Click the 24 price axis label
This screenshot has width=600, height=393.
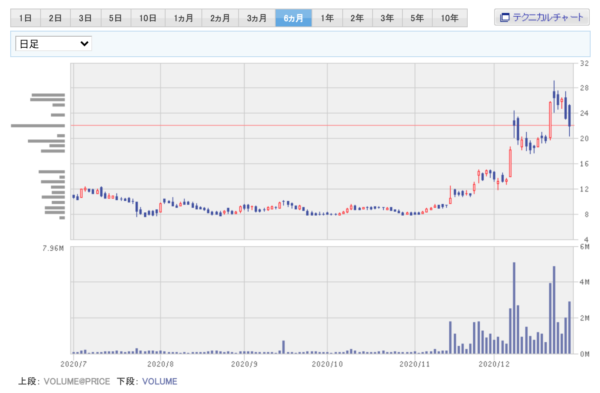584,113
